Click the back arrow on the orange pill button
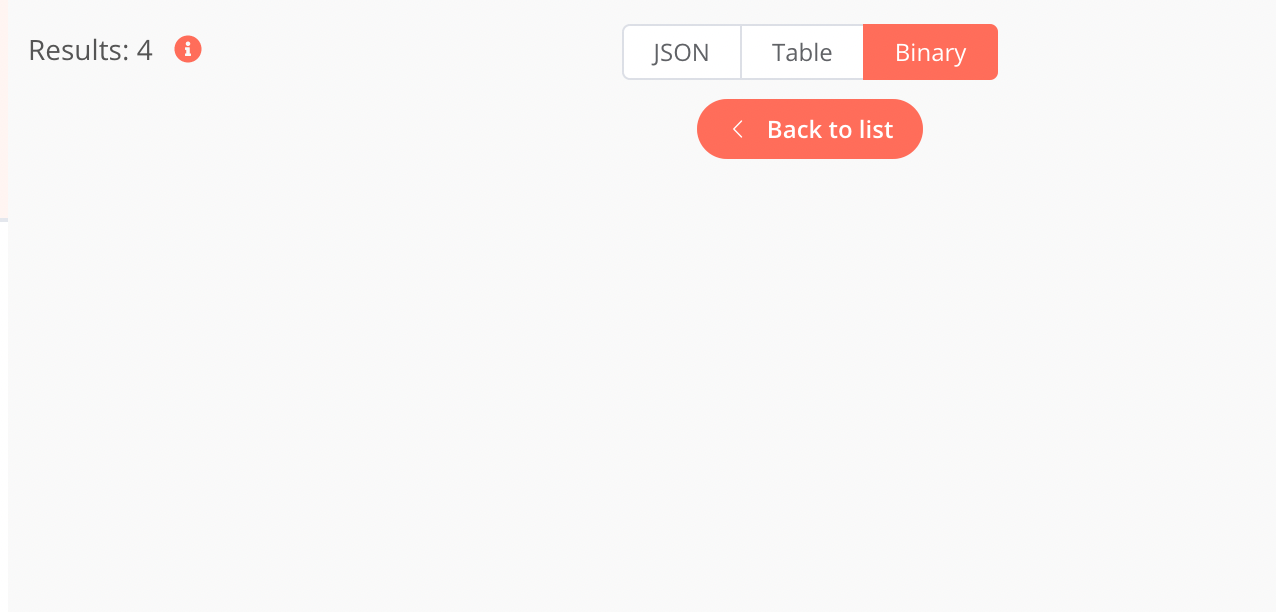The width and height of the screenshot is (1276, 612). pos(737,129)
